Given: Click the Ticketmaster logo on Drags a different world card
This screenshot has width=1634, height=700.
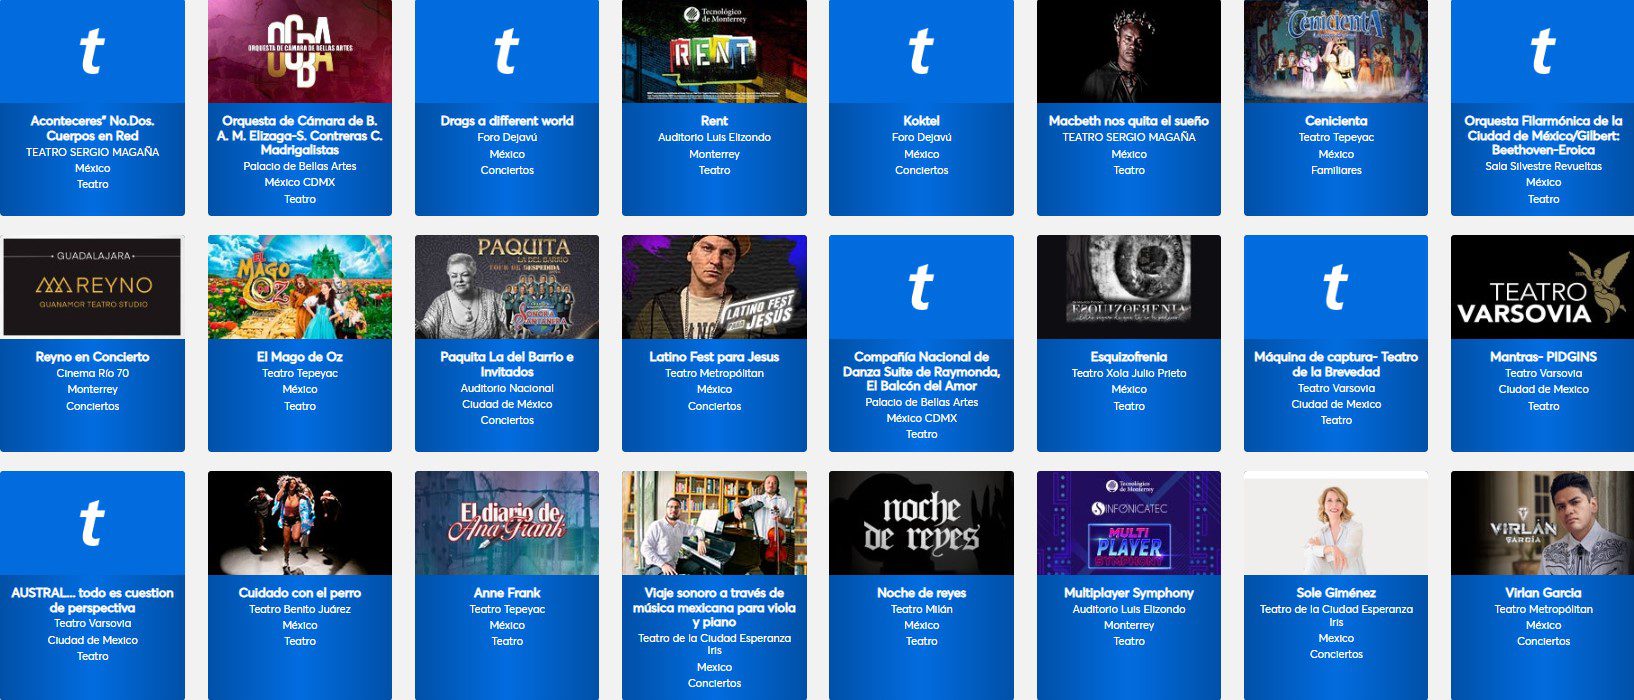Looking at the screenshot, I should coord(507,51).
